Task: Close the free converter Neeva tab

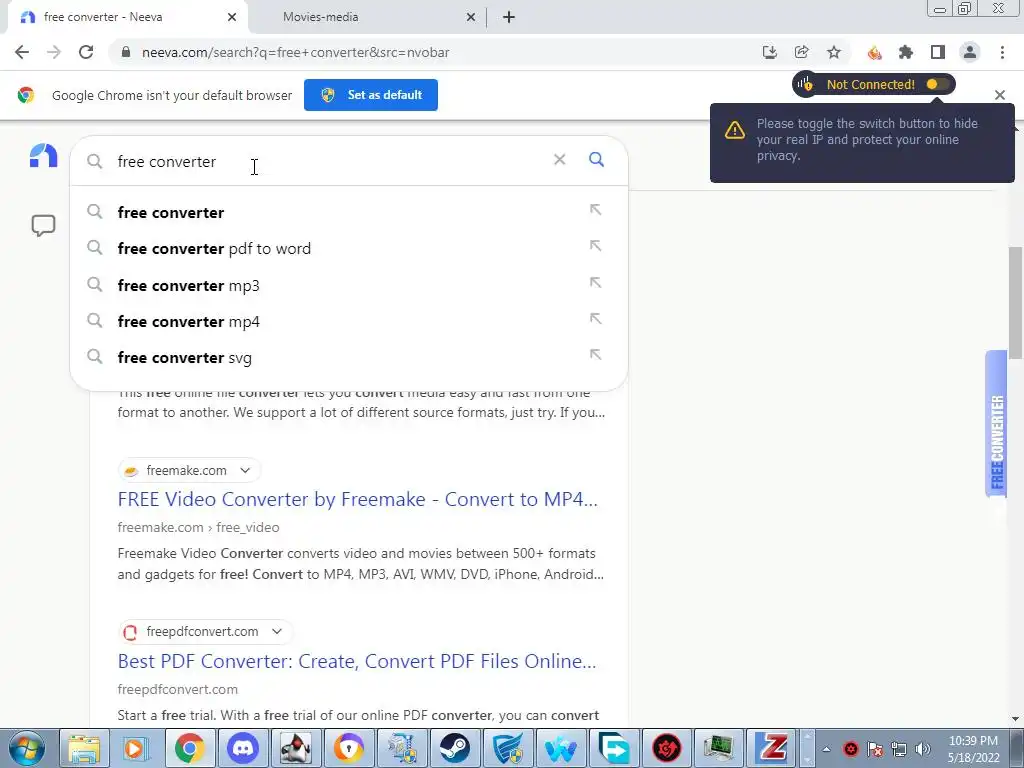Action: pyautogui.click(x=232, y=17)
